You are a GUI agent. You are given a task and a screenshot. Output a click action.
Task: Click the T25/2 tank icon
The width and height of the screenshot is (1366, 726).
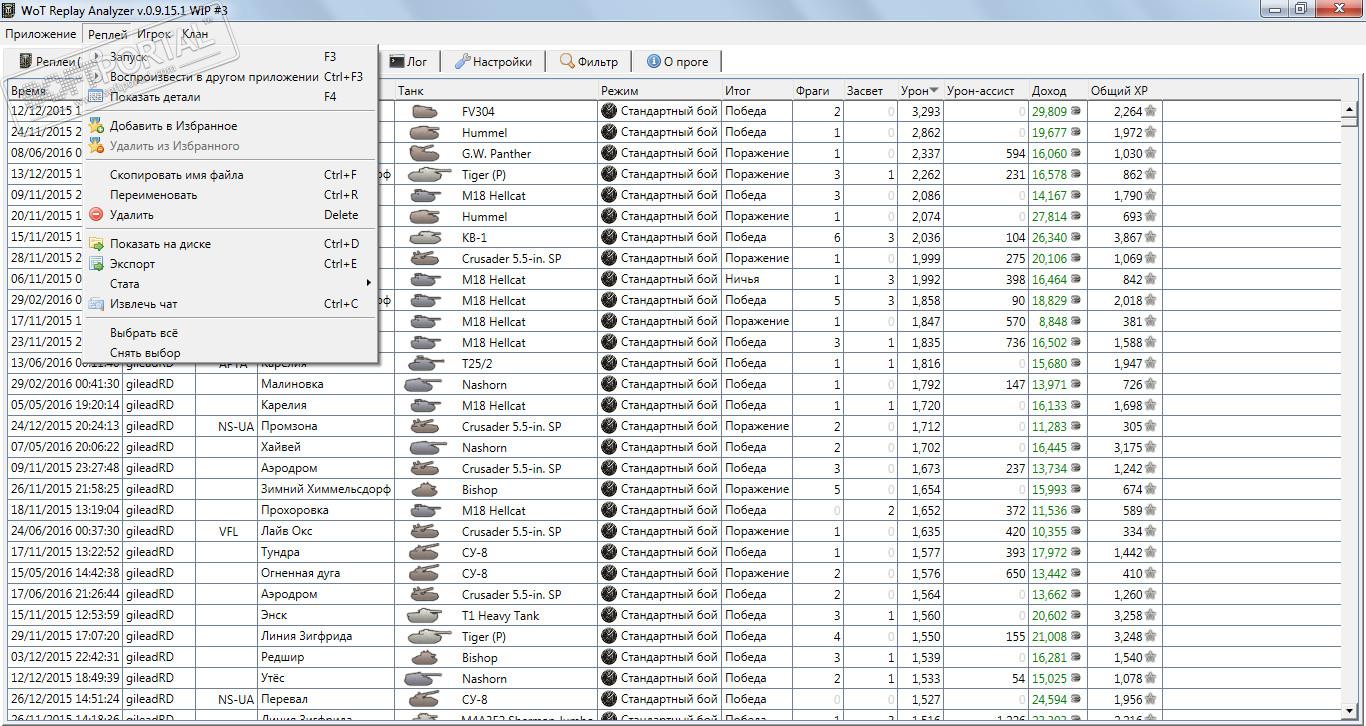coord(426,364)
